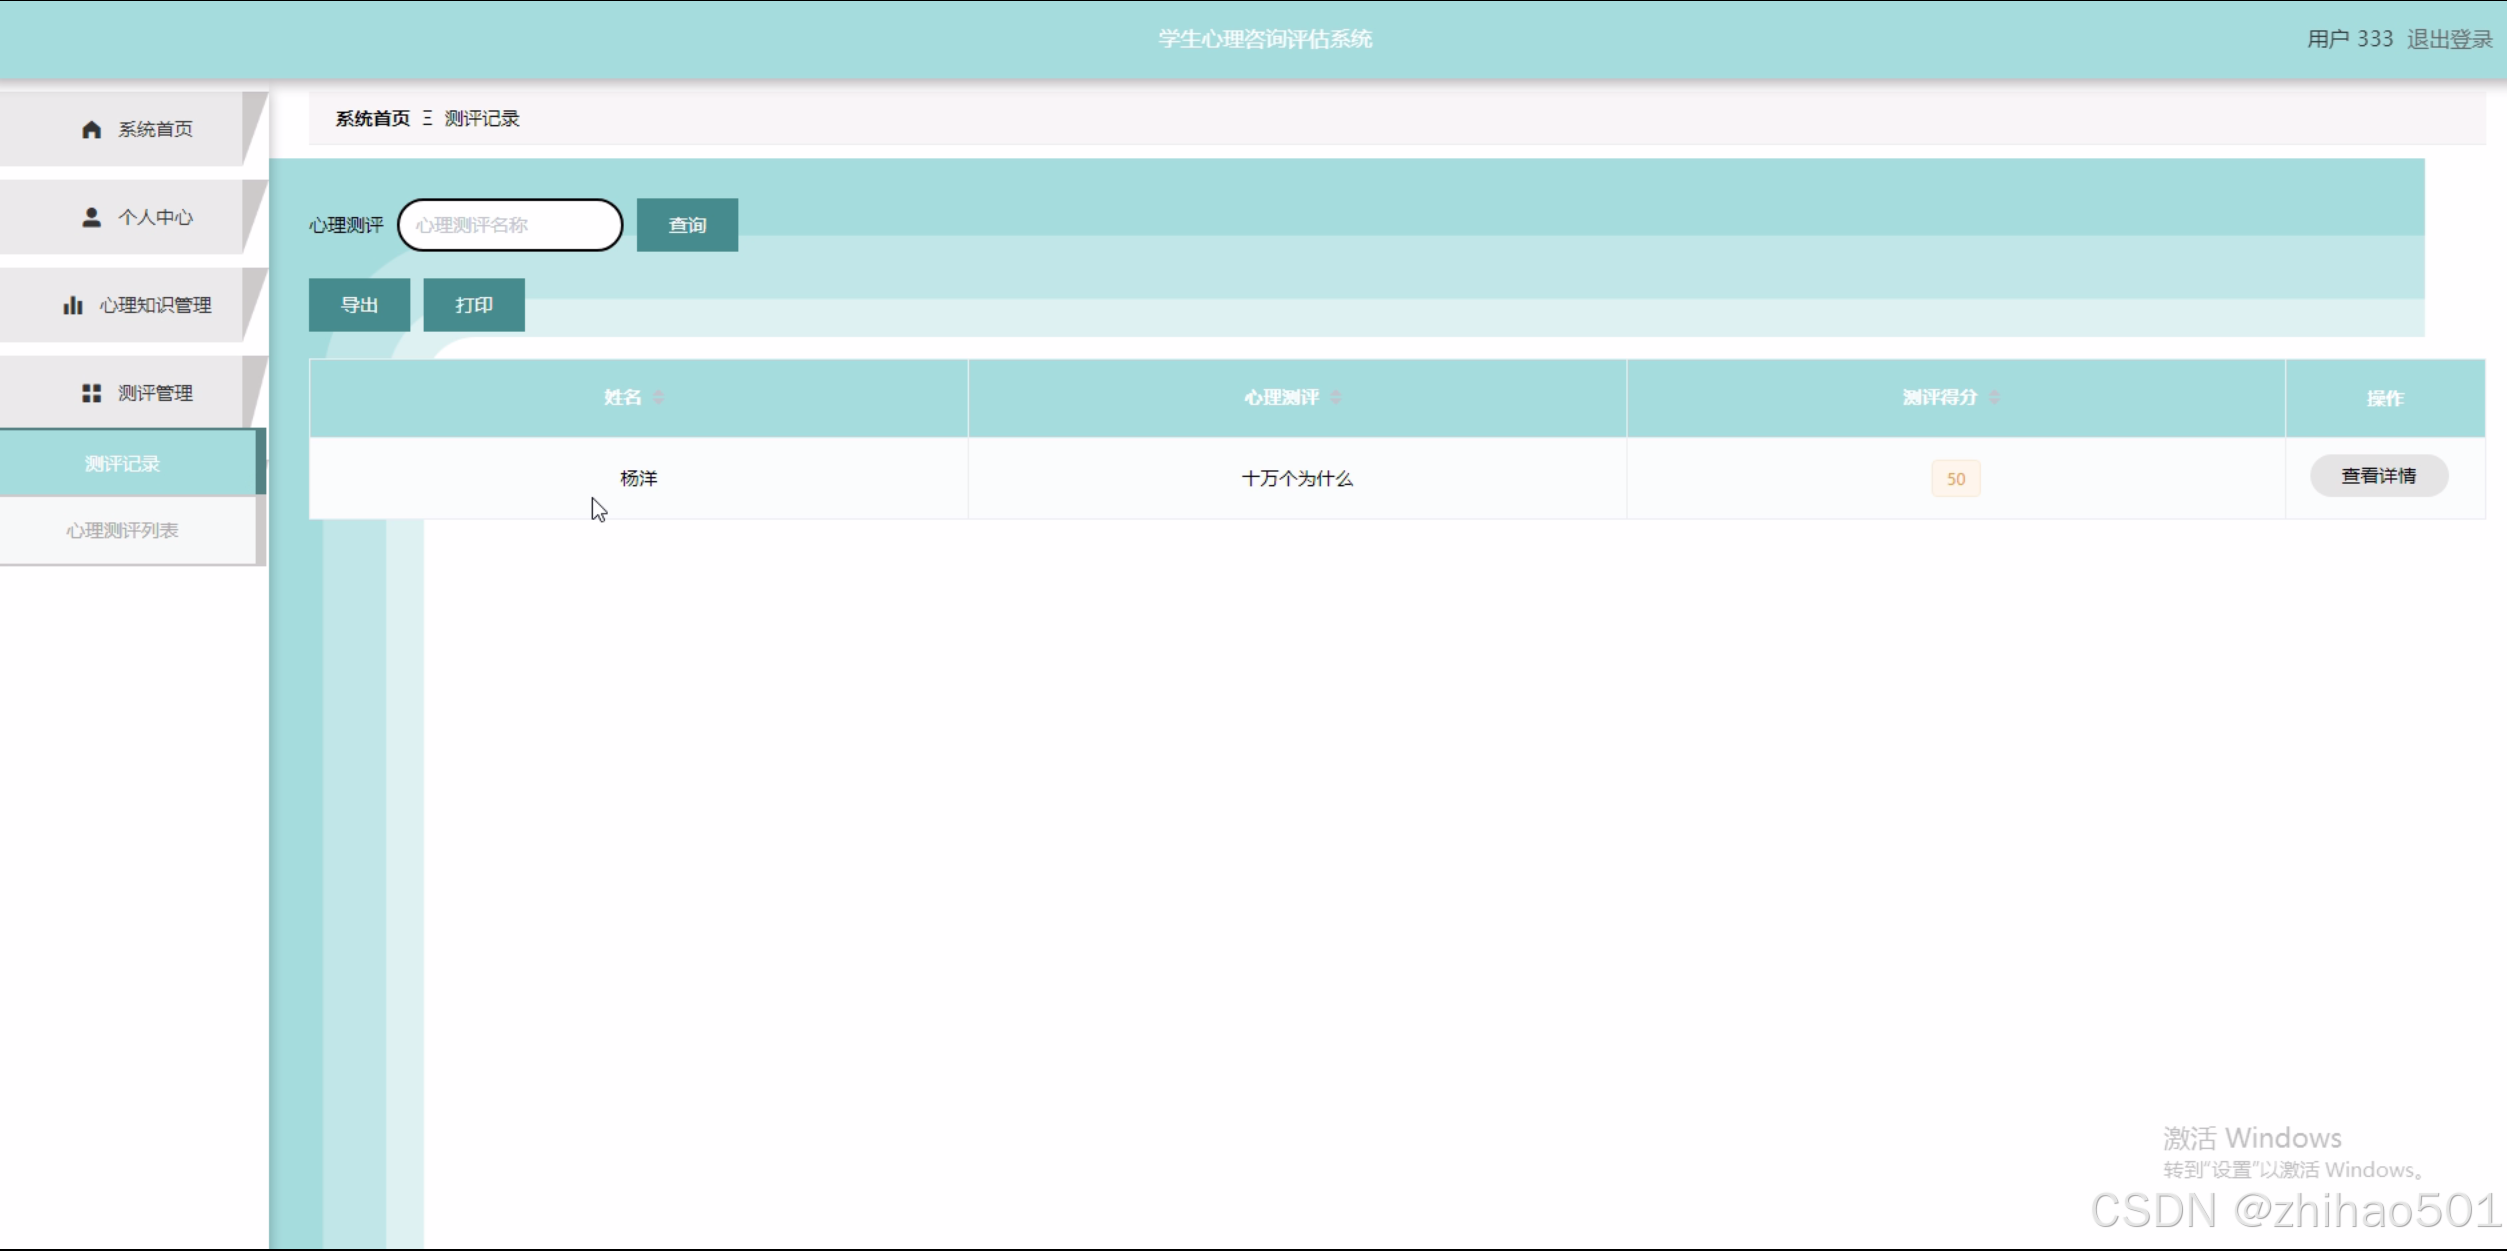Viewport: 2507px width, 1251px height.
Task: Open 查看详情 for the 杨洋 record
Action: coord(2378,476)
